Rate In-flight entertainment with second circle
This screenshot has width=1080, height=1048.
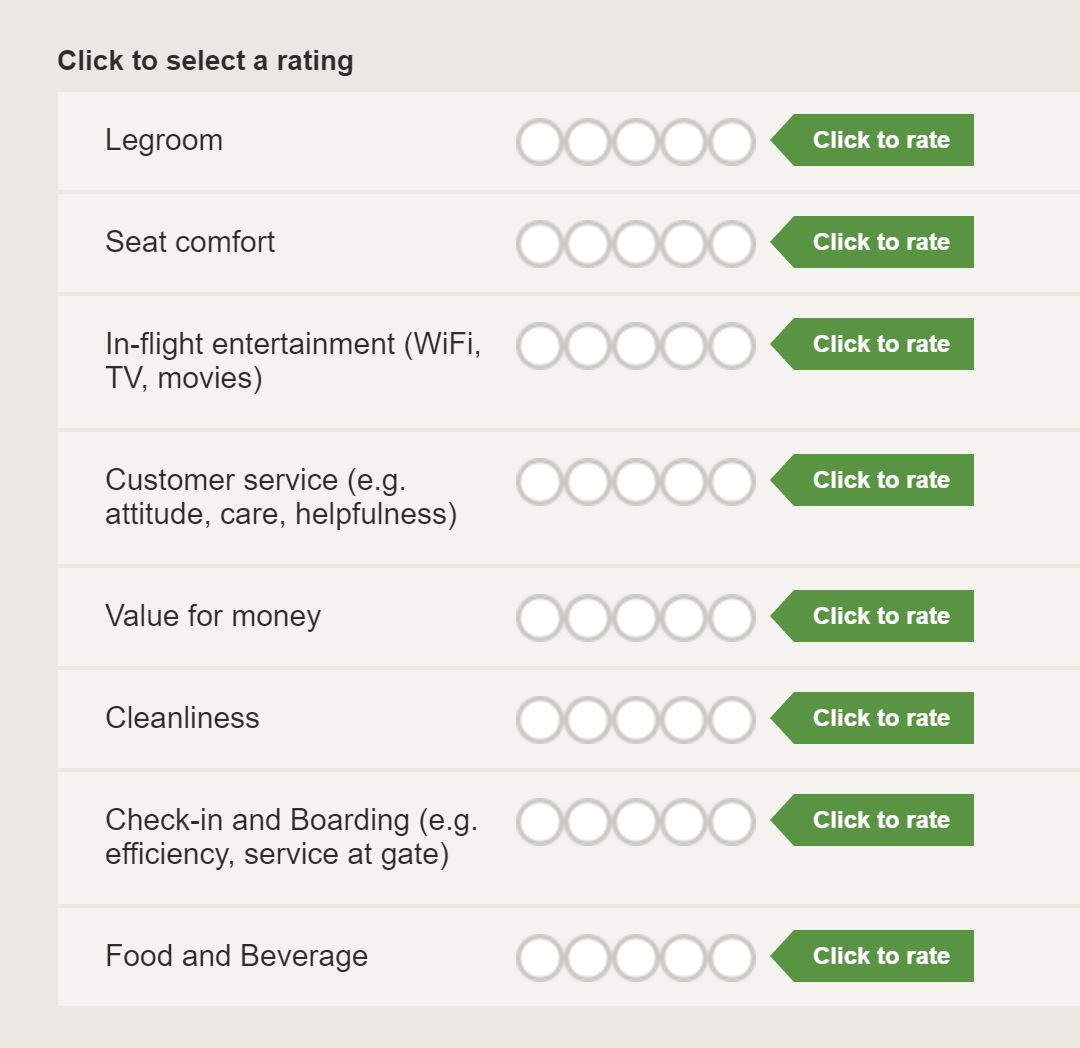(588, 346)
